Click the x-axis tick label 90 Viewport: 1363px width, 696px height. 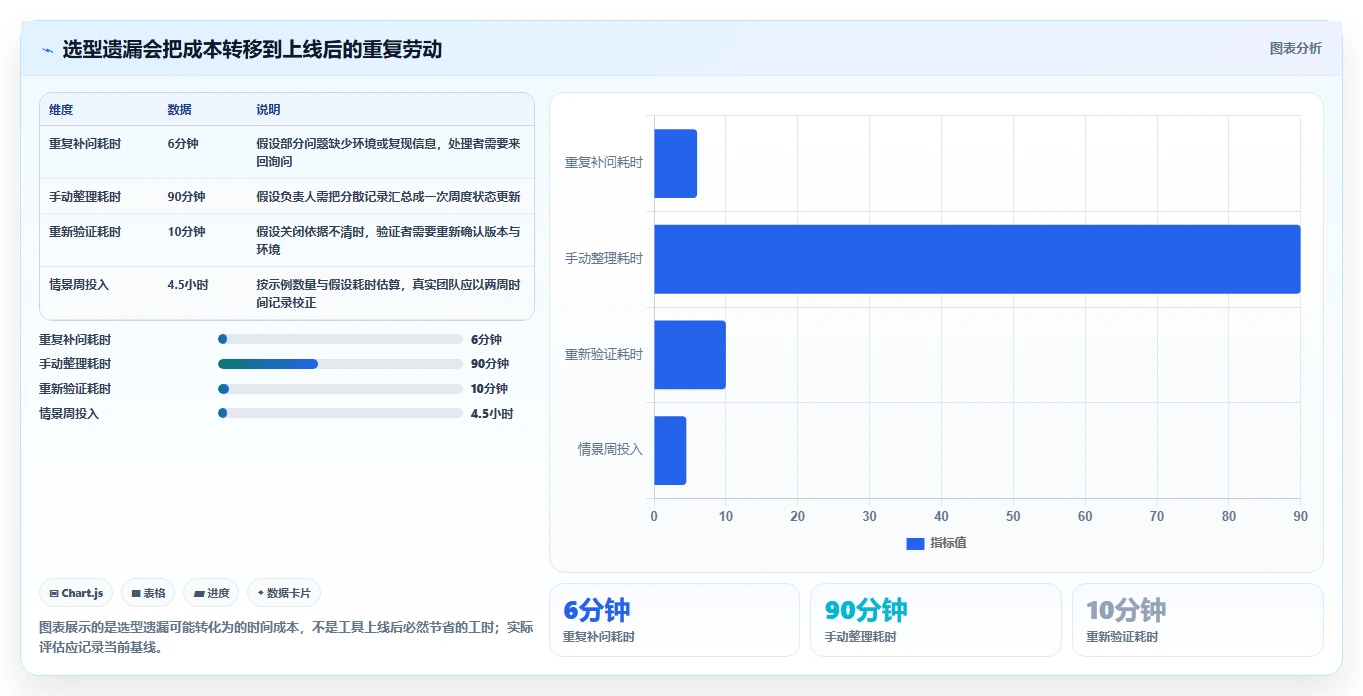[1300, 517]
